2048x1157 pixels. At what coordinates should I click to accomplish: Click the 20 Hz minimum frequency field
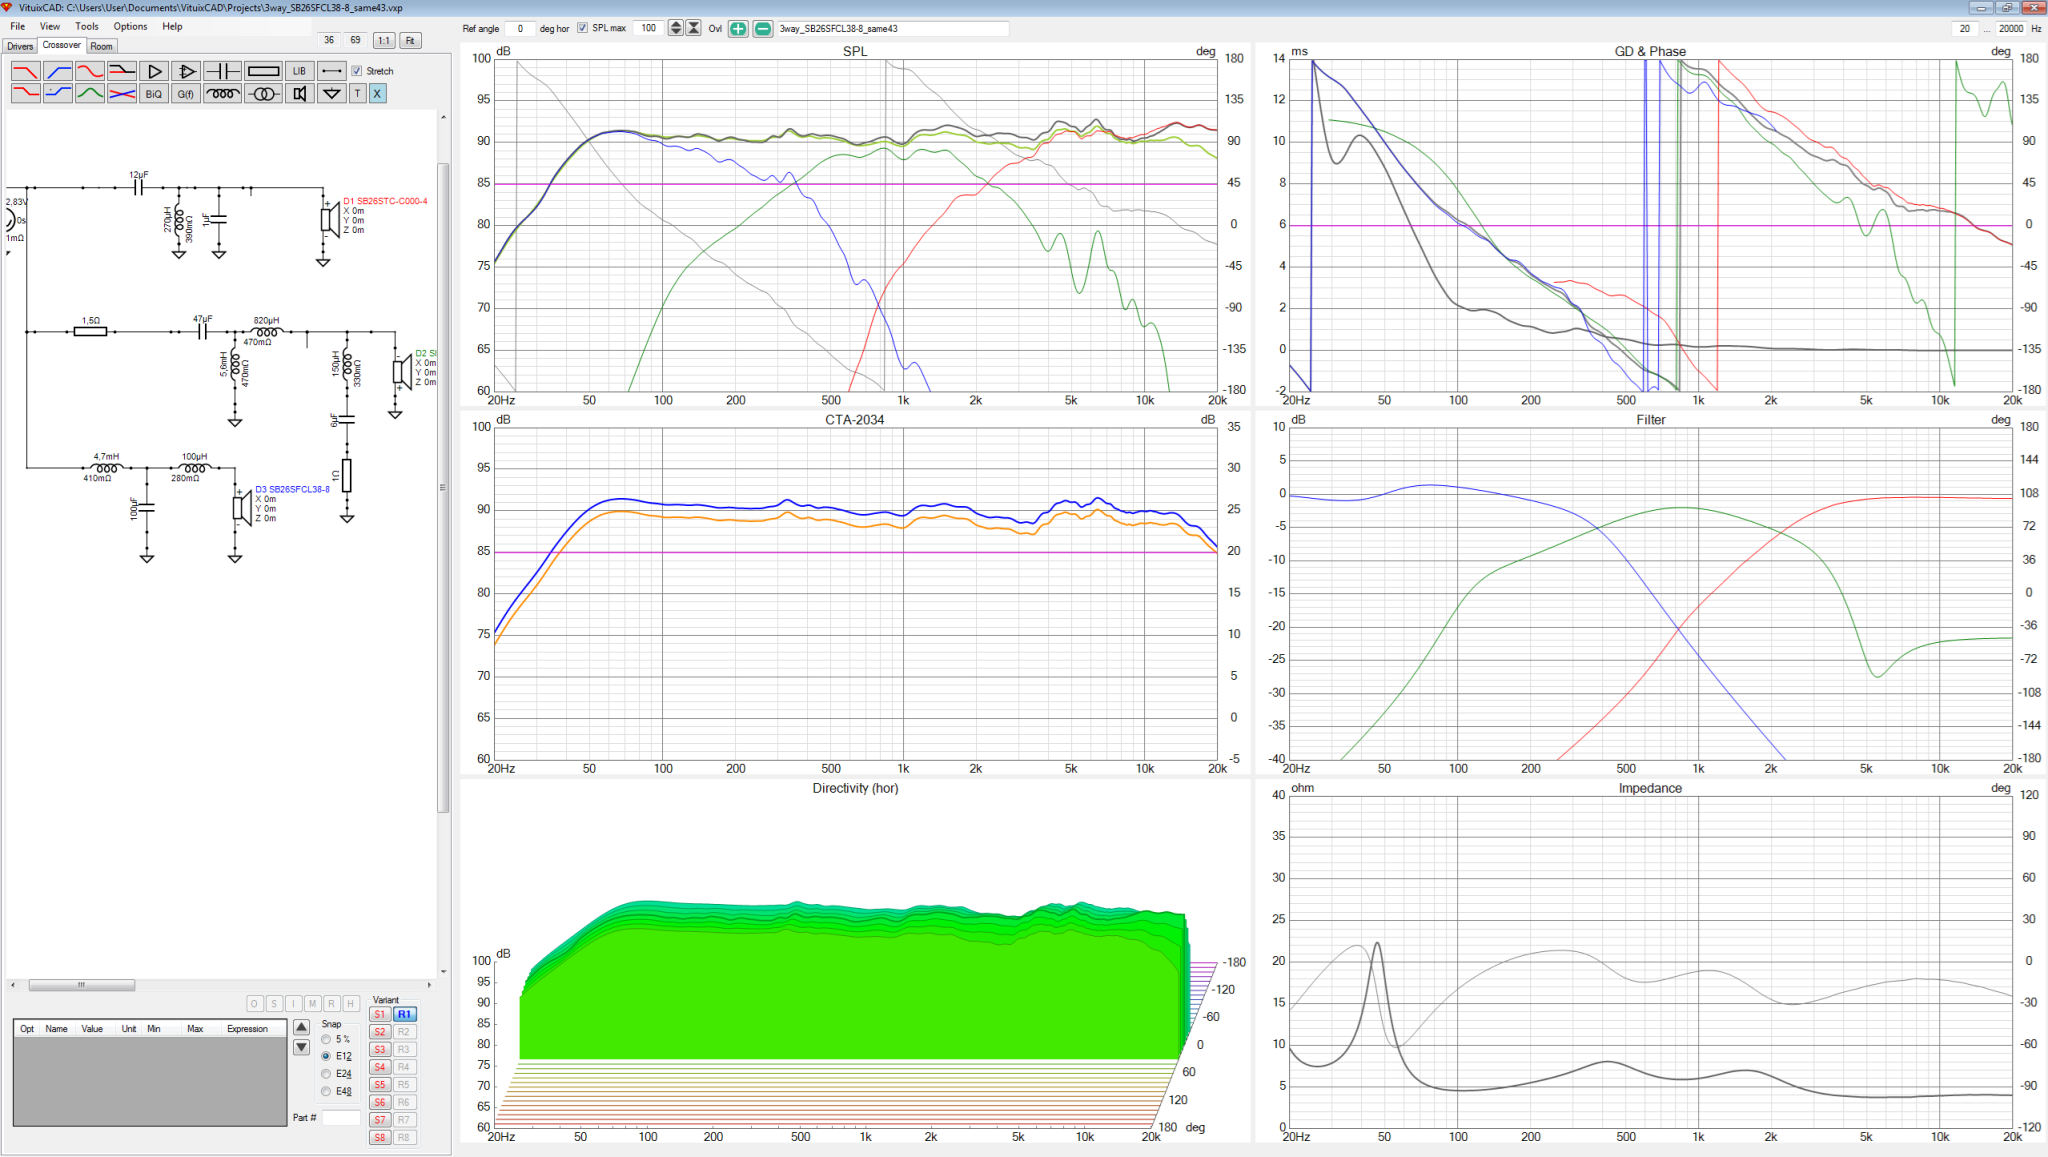click(x=1965, y=28)
